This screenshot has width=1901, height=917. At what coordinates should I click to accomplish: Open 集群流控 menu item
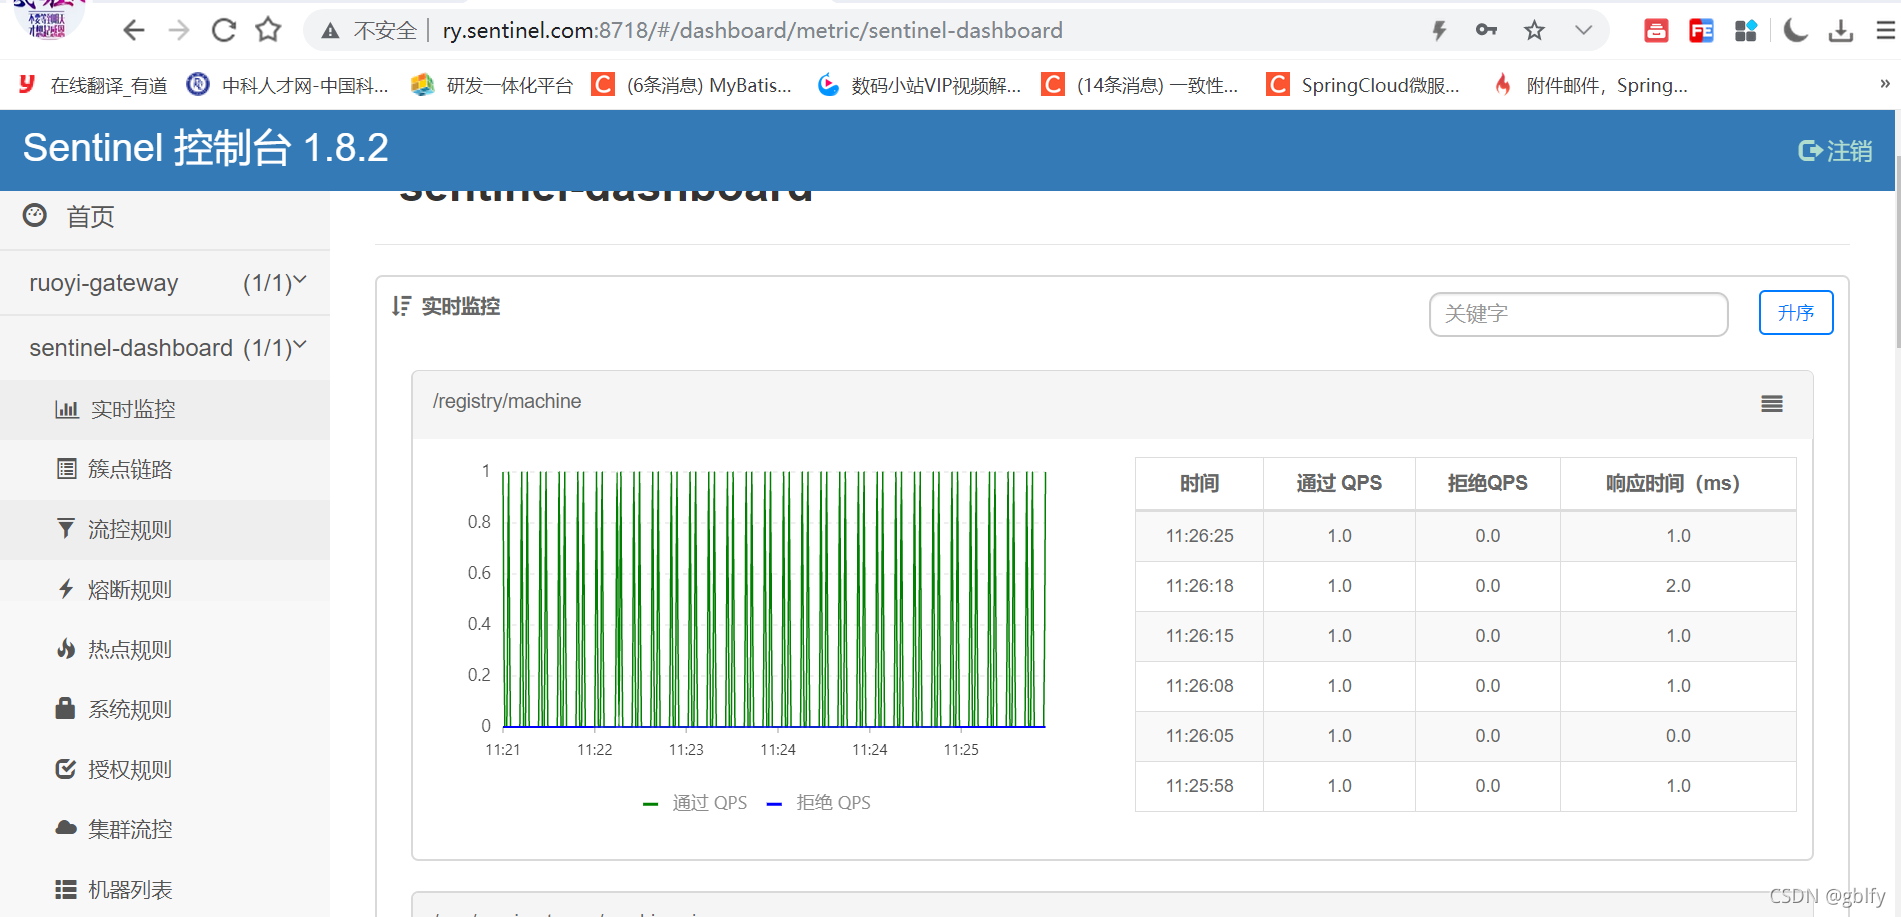pos(165,830)
